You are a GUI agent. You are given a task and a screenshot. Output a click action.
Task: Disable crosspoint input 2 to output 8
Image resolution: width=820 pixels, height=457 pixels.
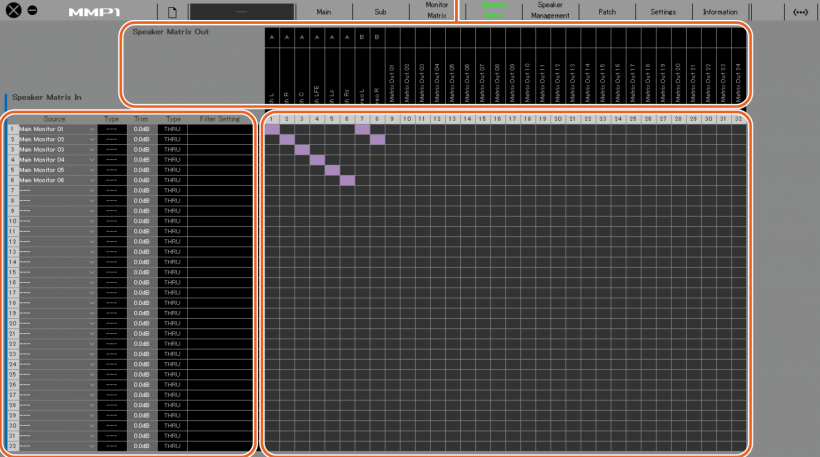pos(377,139)
